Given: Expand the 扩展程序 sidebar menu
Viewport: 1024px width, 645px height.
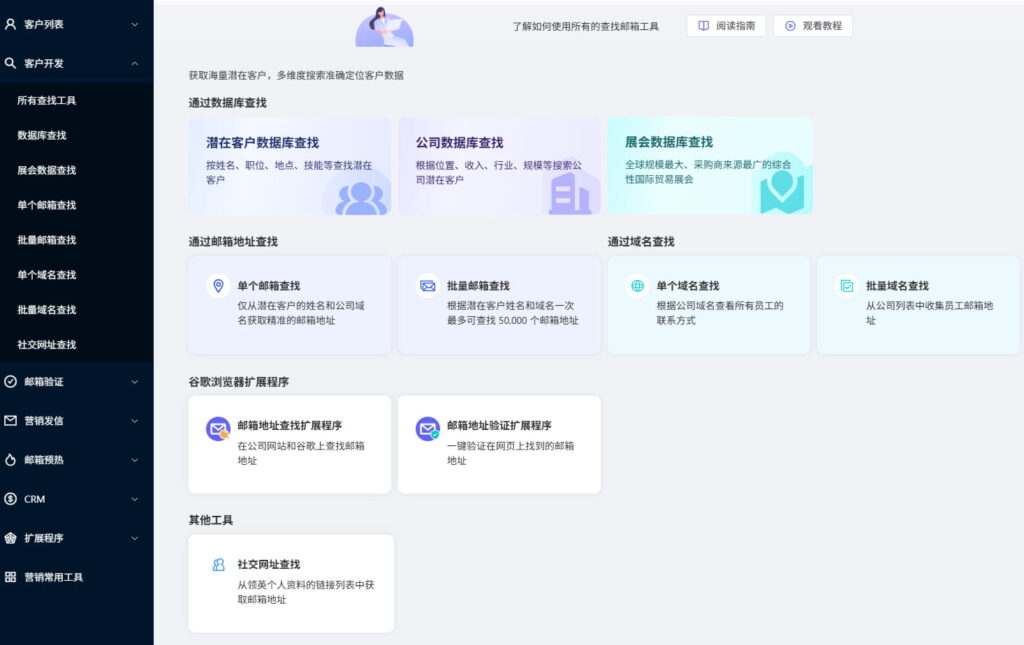Looking at the screenshot, I should [75, 538].
